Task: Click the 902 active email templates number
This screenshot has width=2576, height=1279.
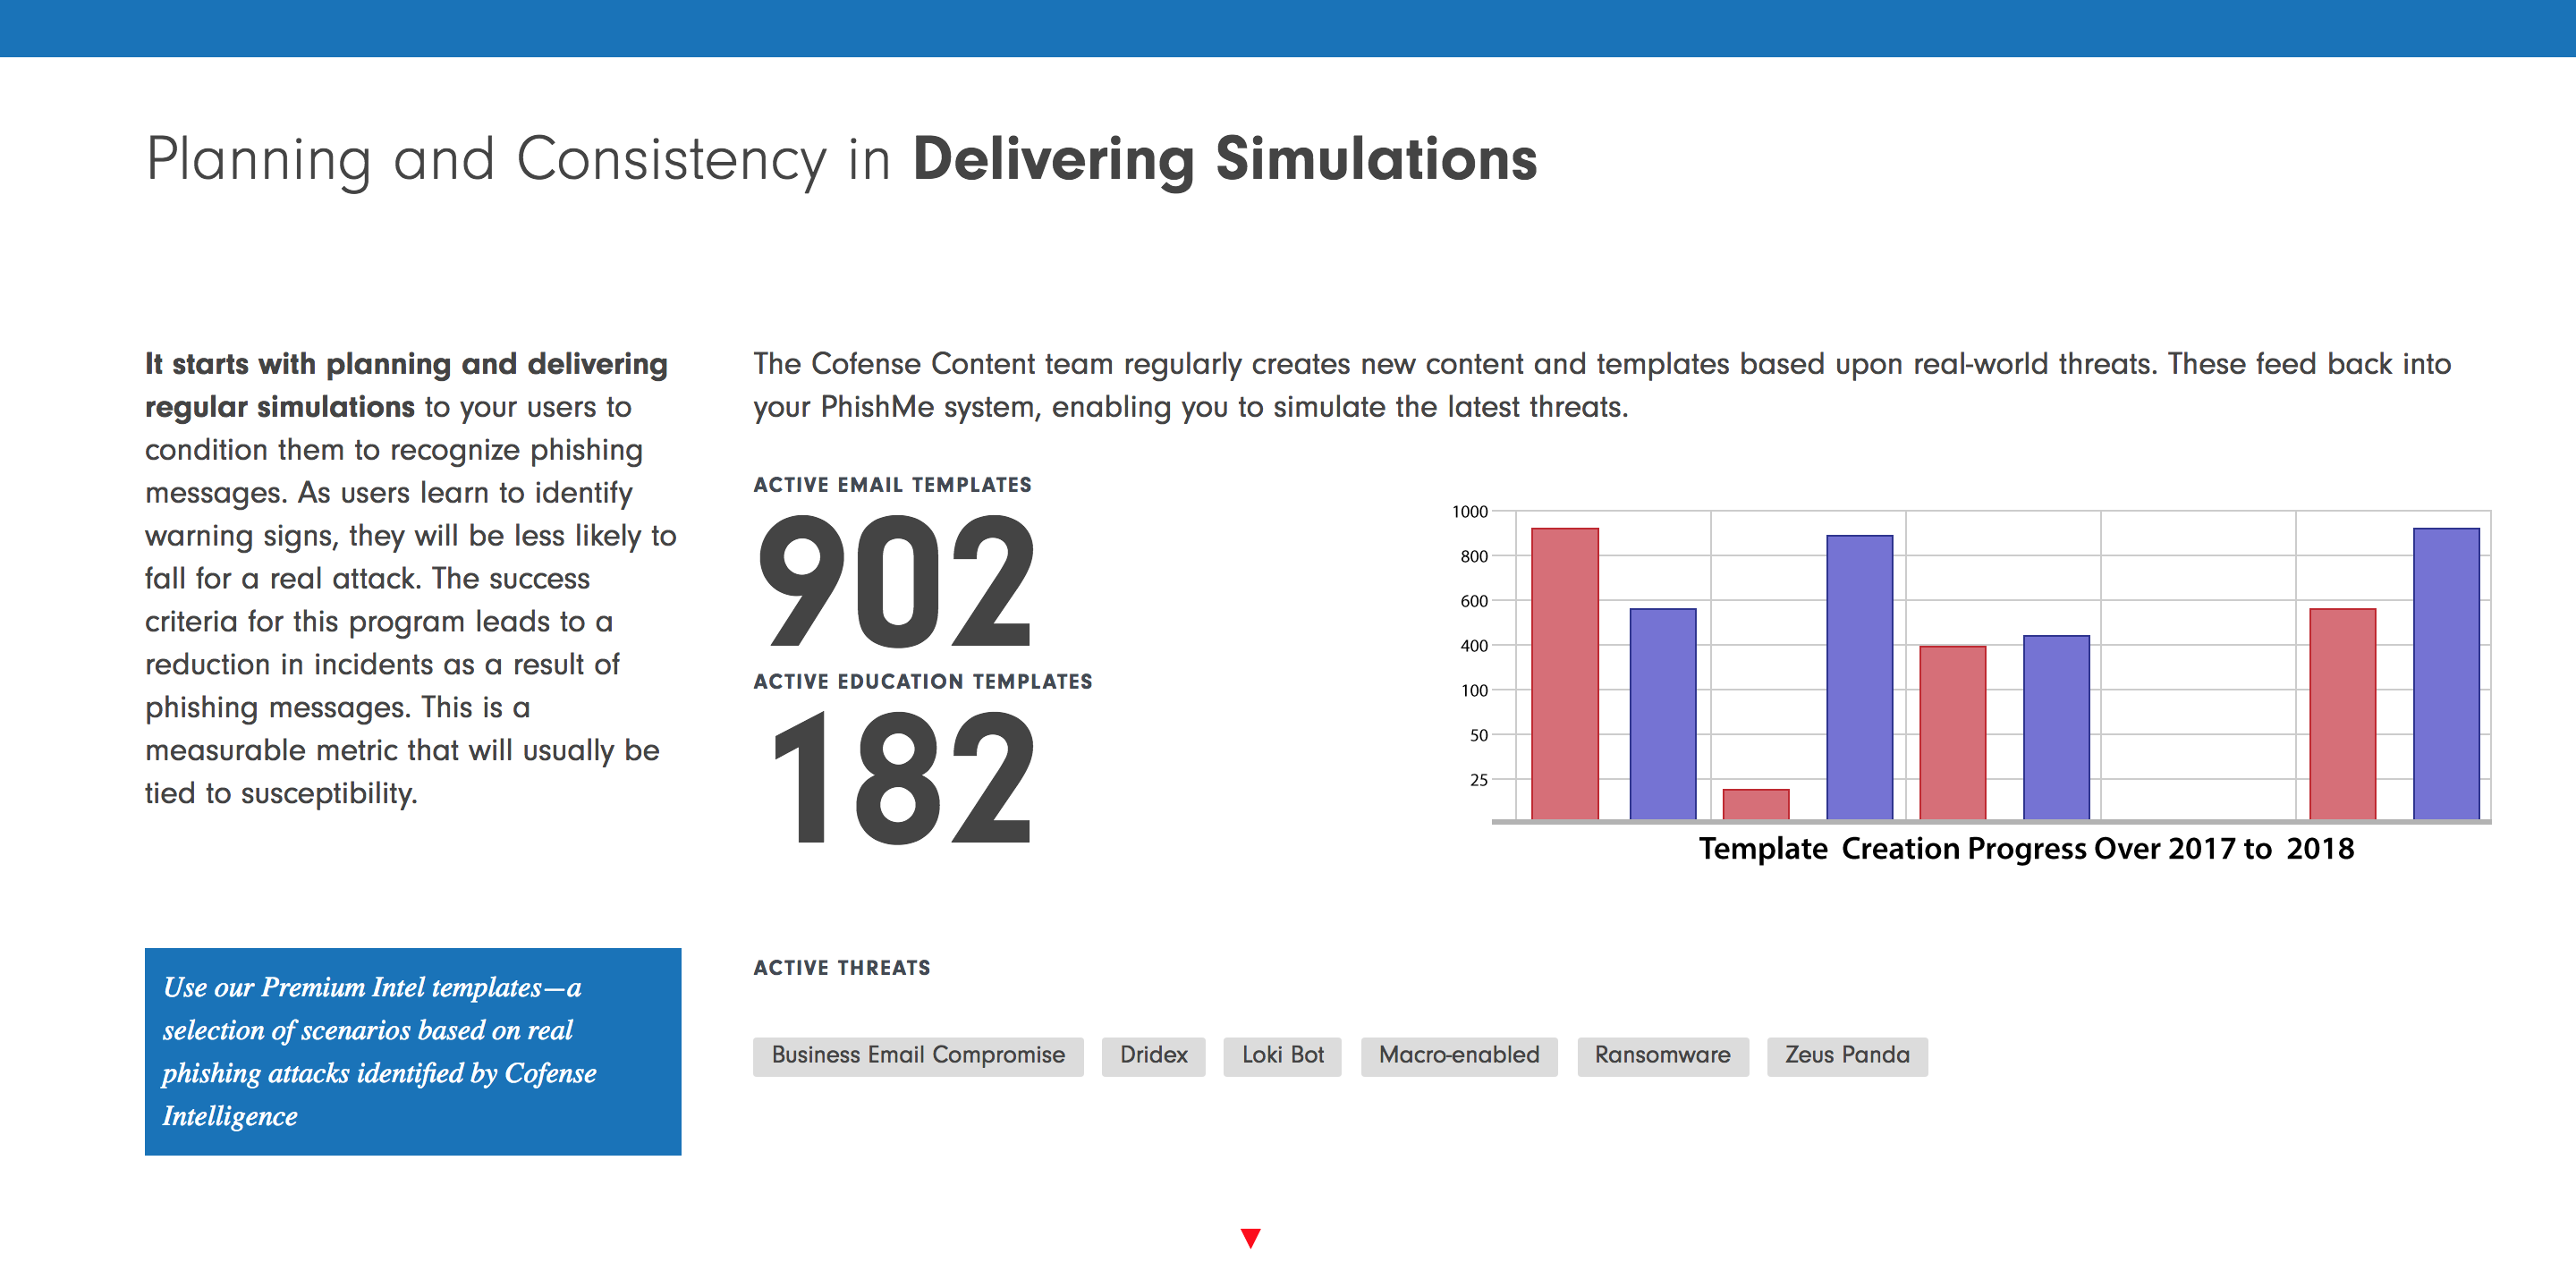Action: pos(896,582)
